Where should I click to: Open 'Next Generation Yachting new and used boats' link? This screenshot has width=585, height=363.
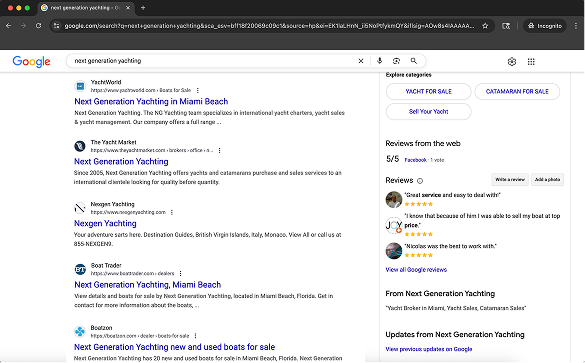(175, 347)
